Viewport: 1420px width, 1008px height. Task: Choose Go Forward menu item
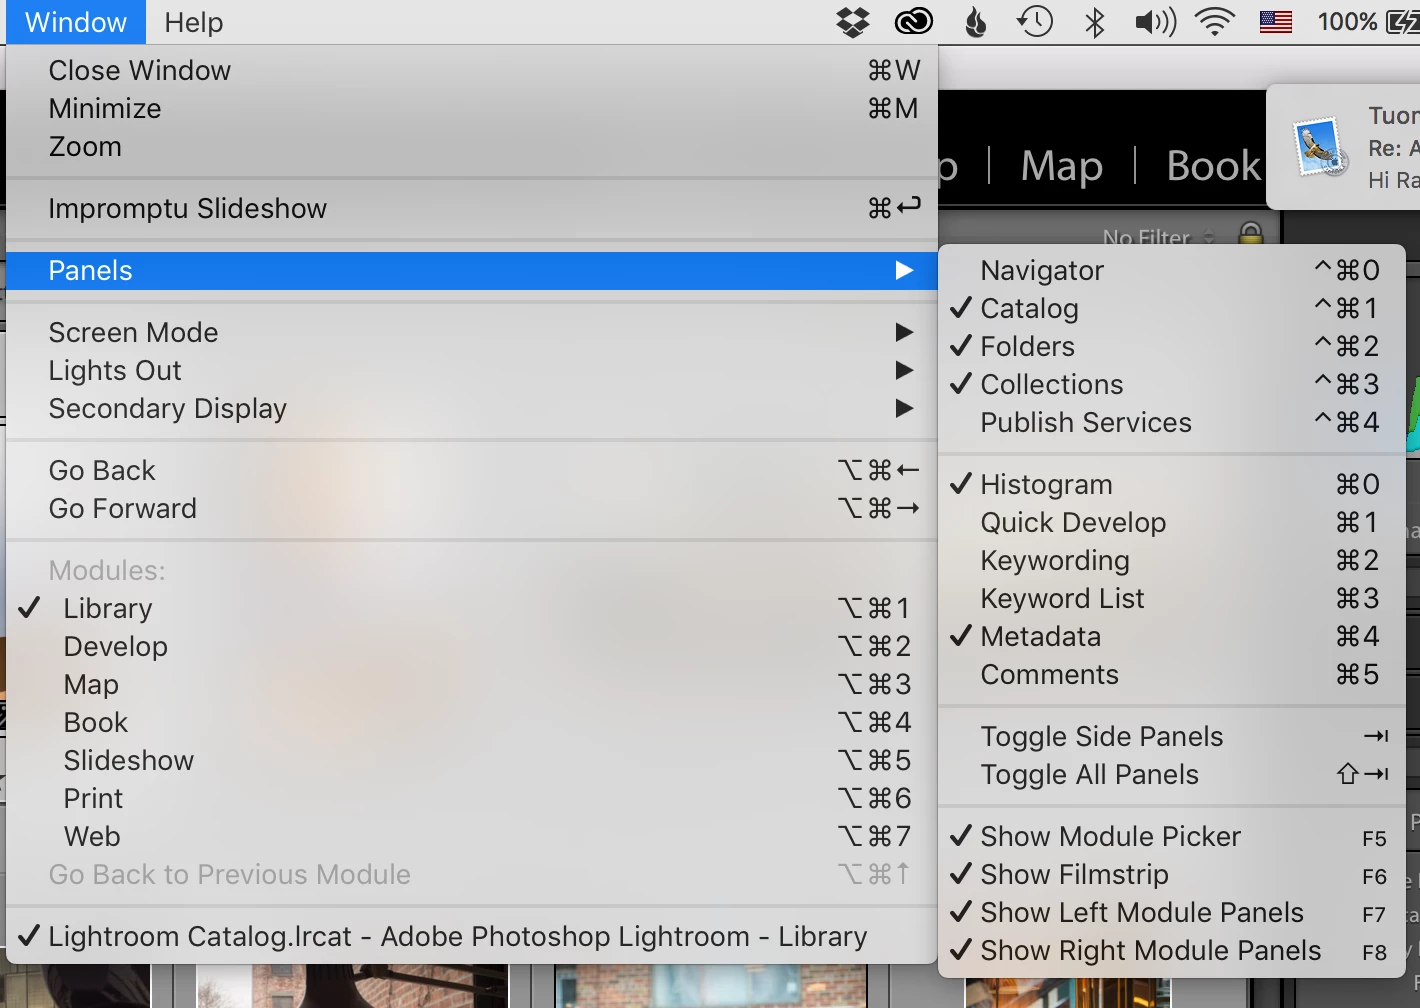point(472,508)
